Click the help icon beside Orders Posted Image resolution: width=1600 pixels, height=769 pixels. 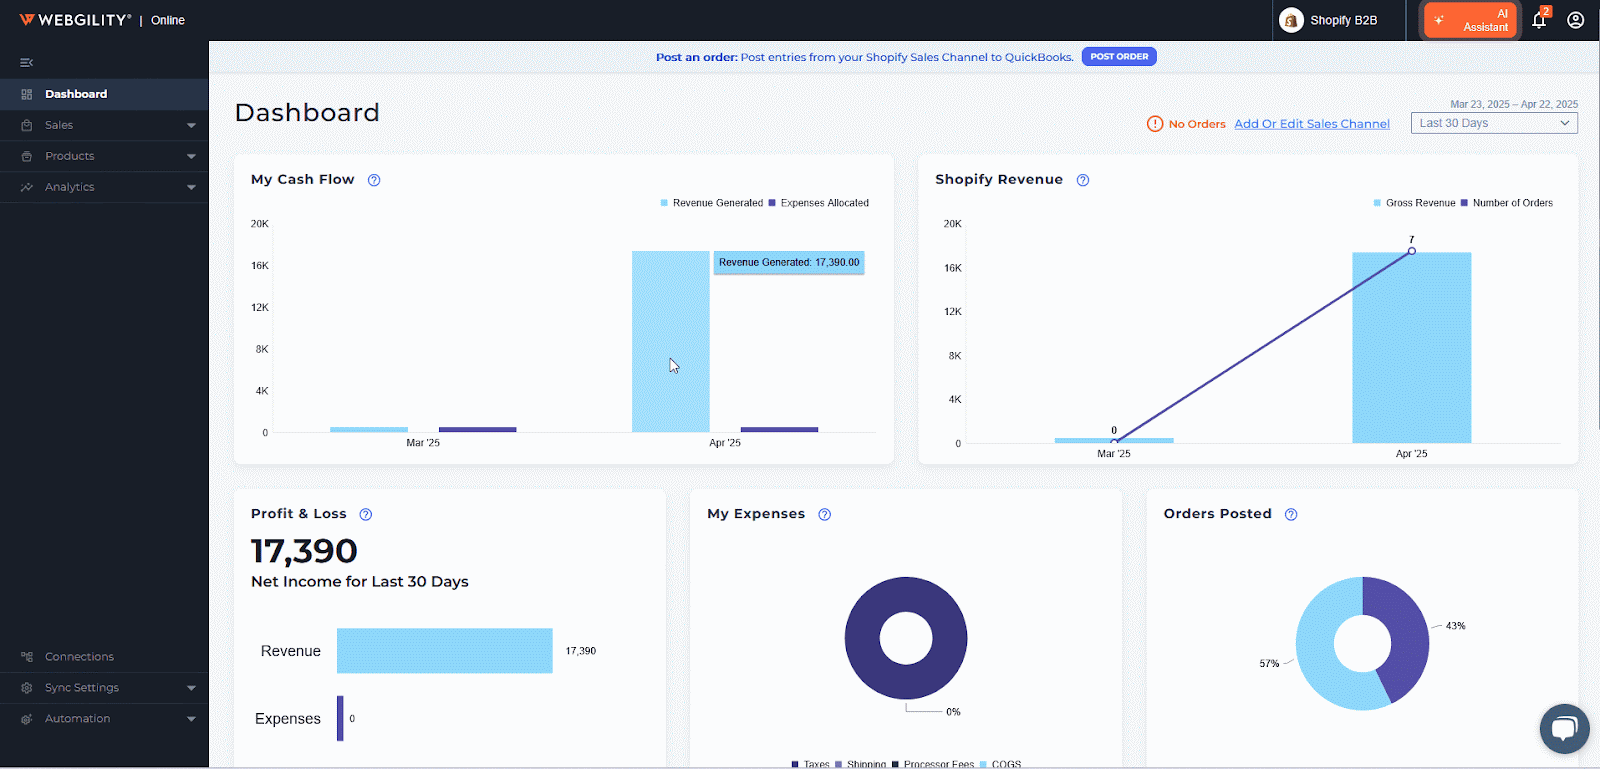1291,515
